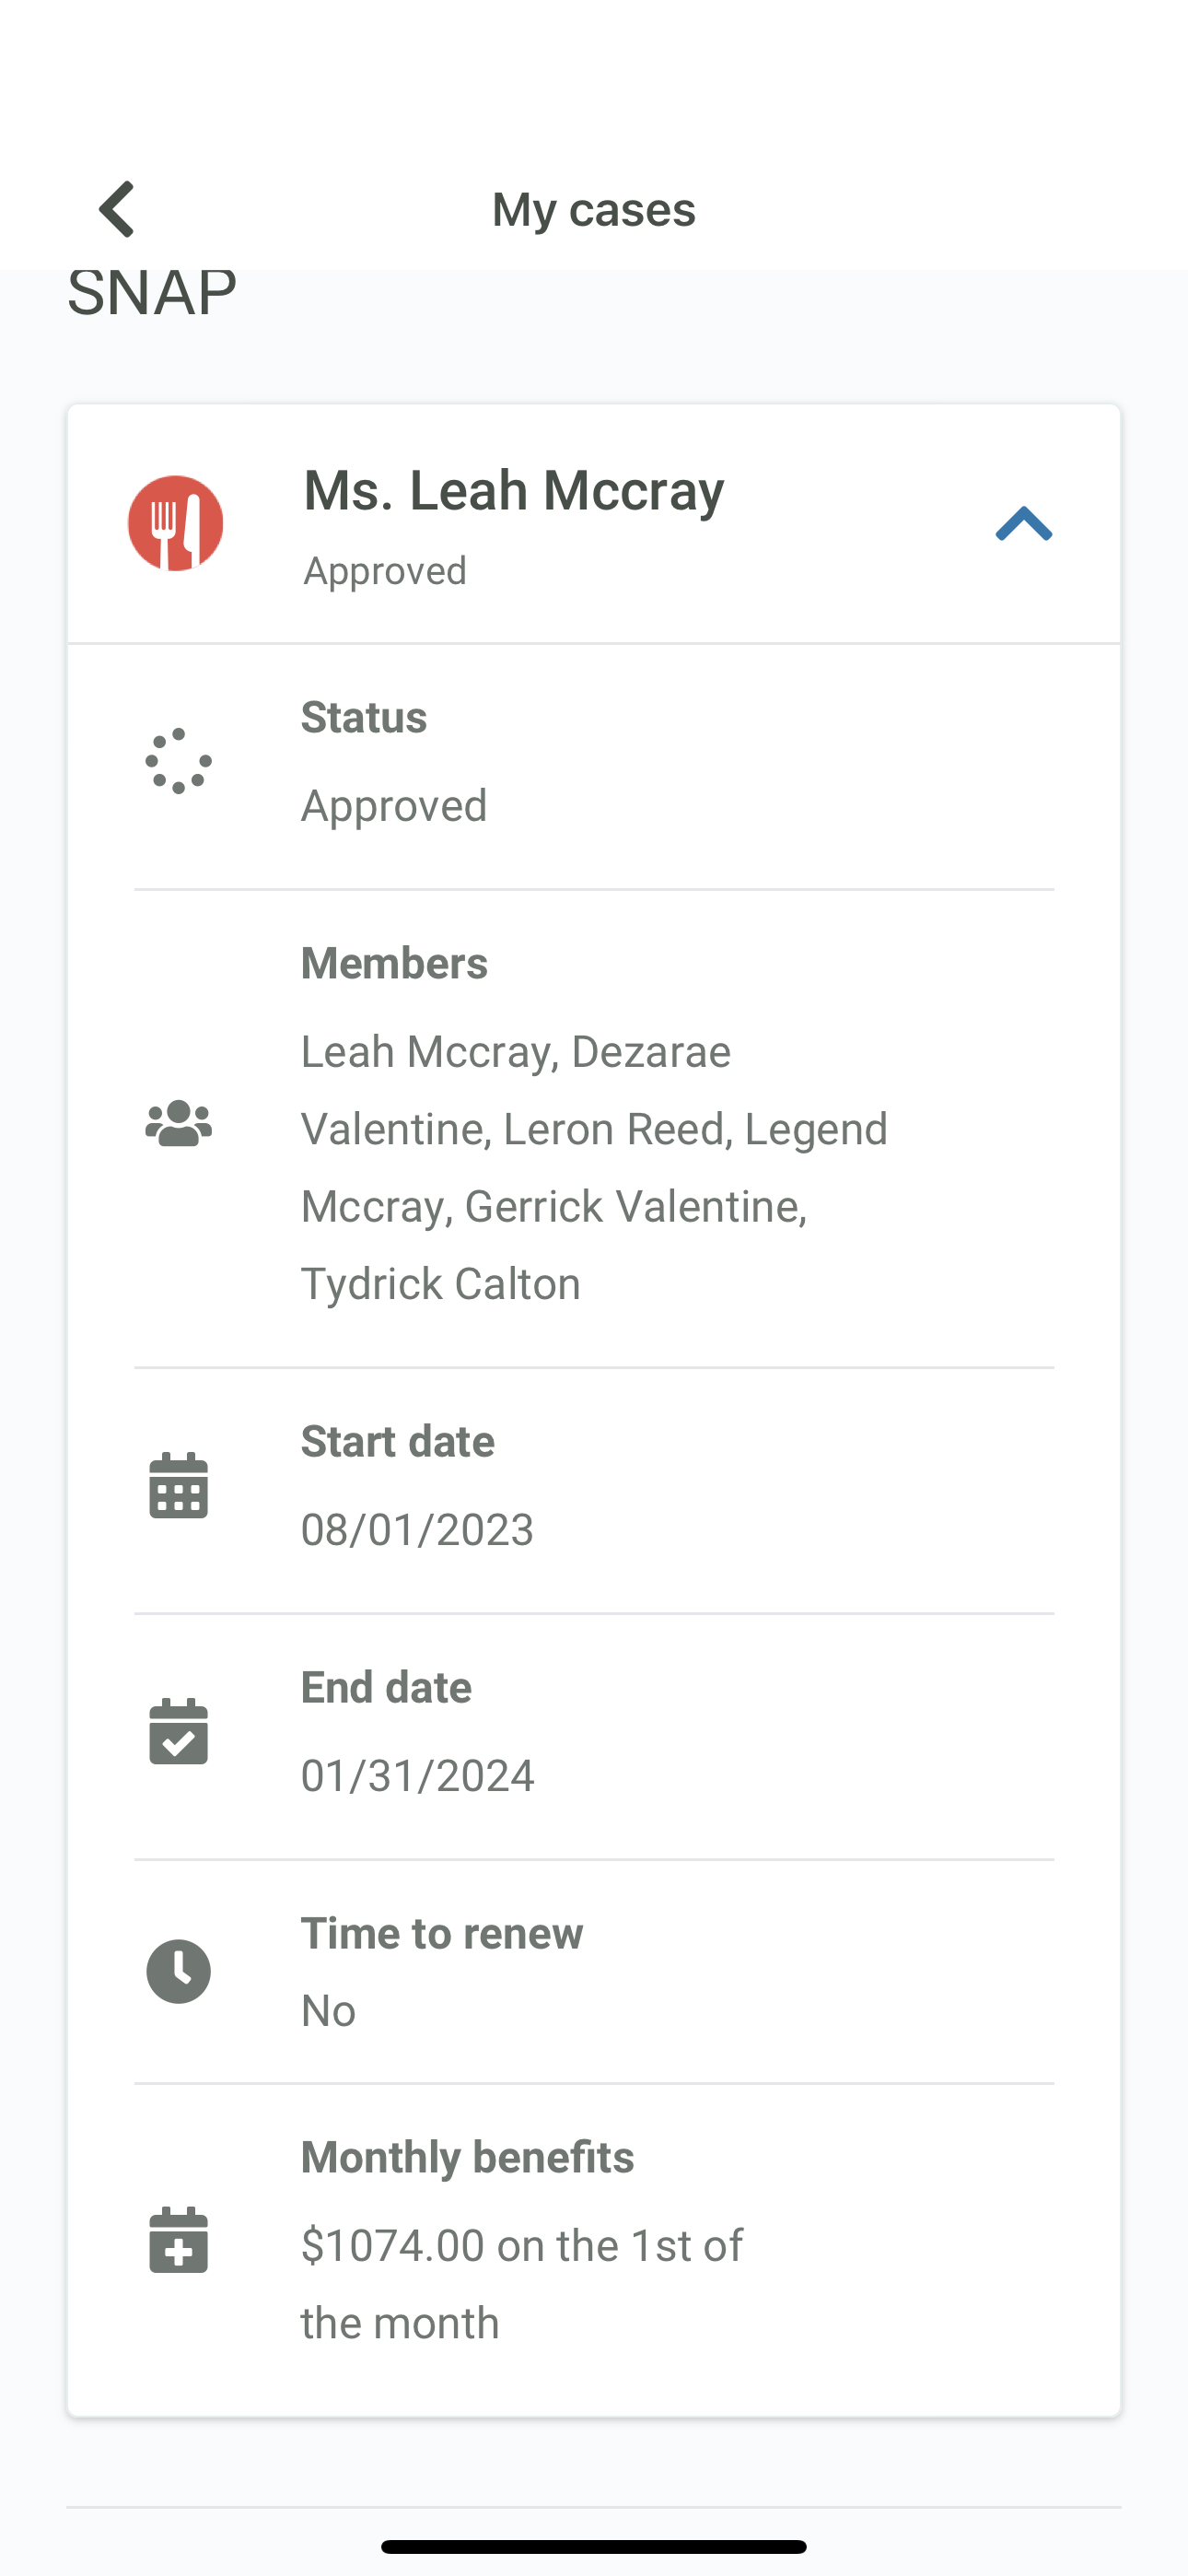The width and height of the screenshot is (1188, 2576).
Task: Tap the Time to renew No value
Action: [x=328, y=2010]
